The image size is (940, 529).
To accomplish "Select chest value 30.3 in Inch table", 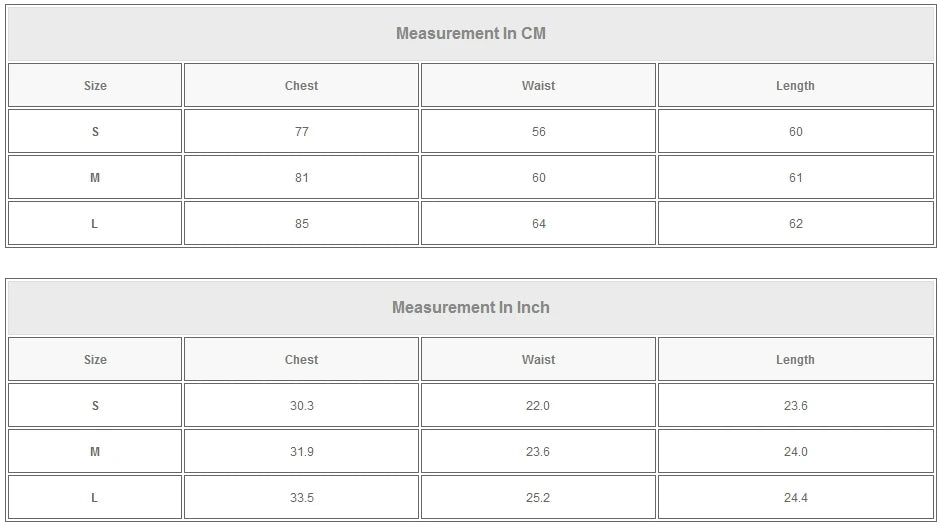I will (301, 406).
